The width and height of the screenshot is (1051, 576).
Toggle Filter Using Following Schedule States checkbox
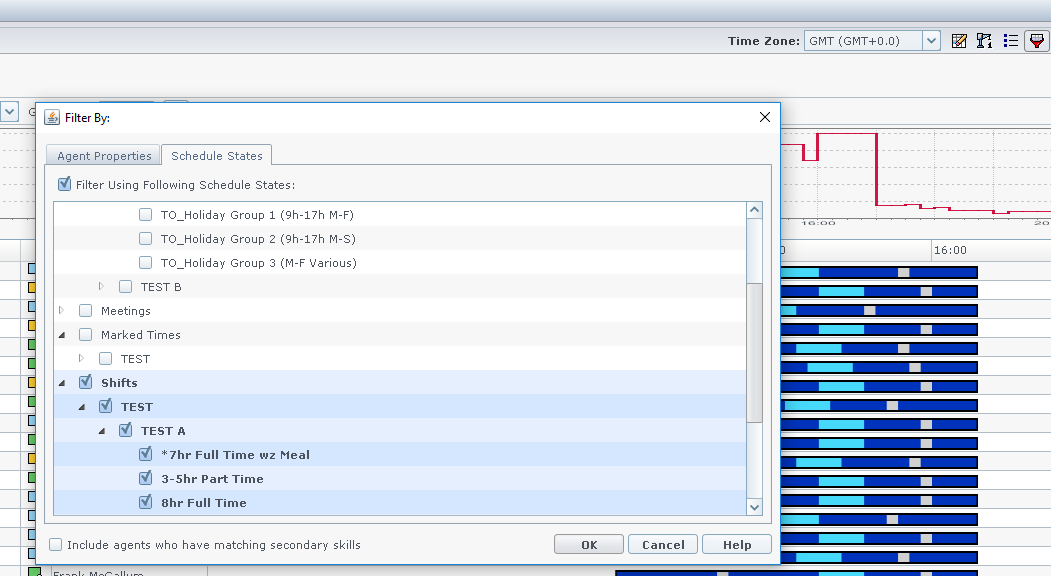pos(64,184)
